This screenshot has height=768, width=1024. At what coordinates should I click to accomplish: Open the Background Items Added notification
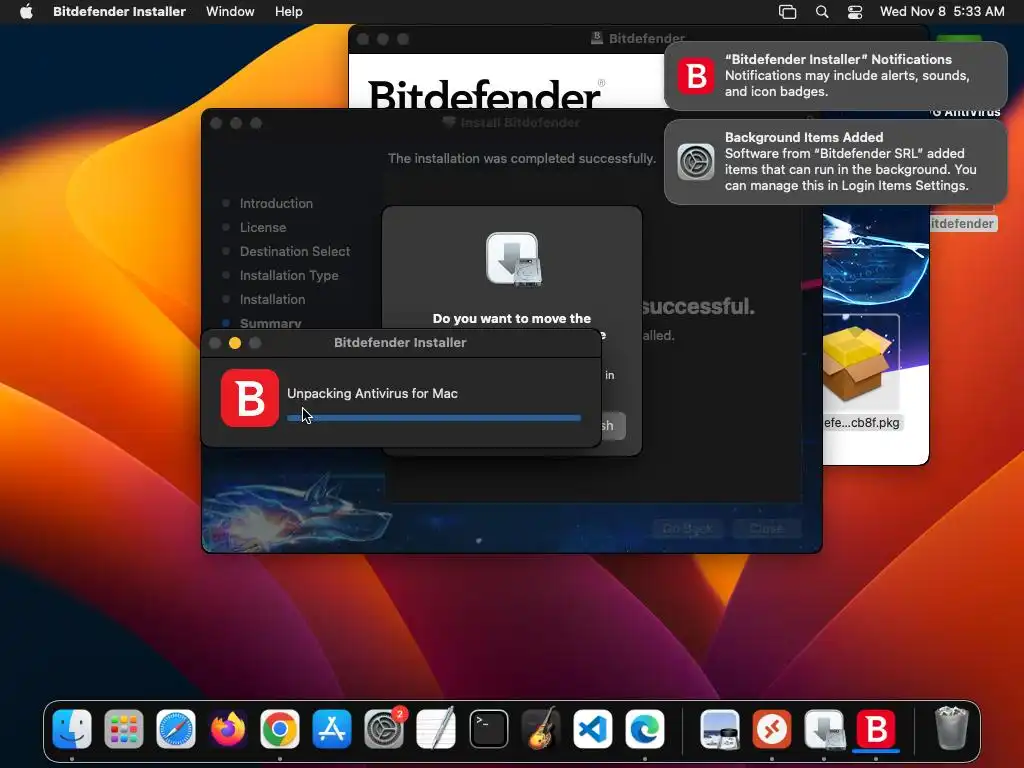(835, 162)
